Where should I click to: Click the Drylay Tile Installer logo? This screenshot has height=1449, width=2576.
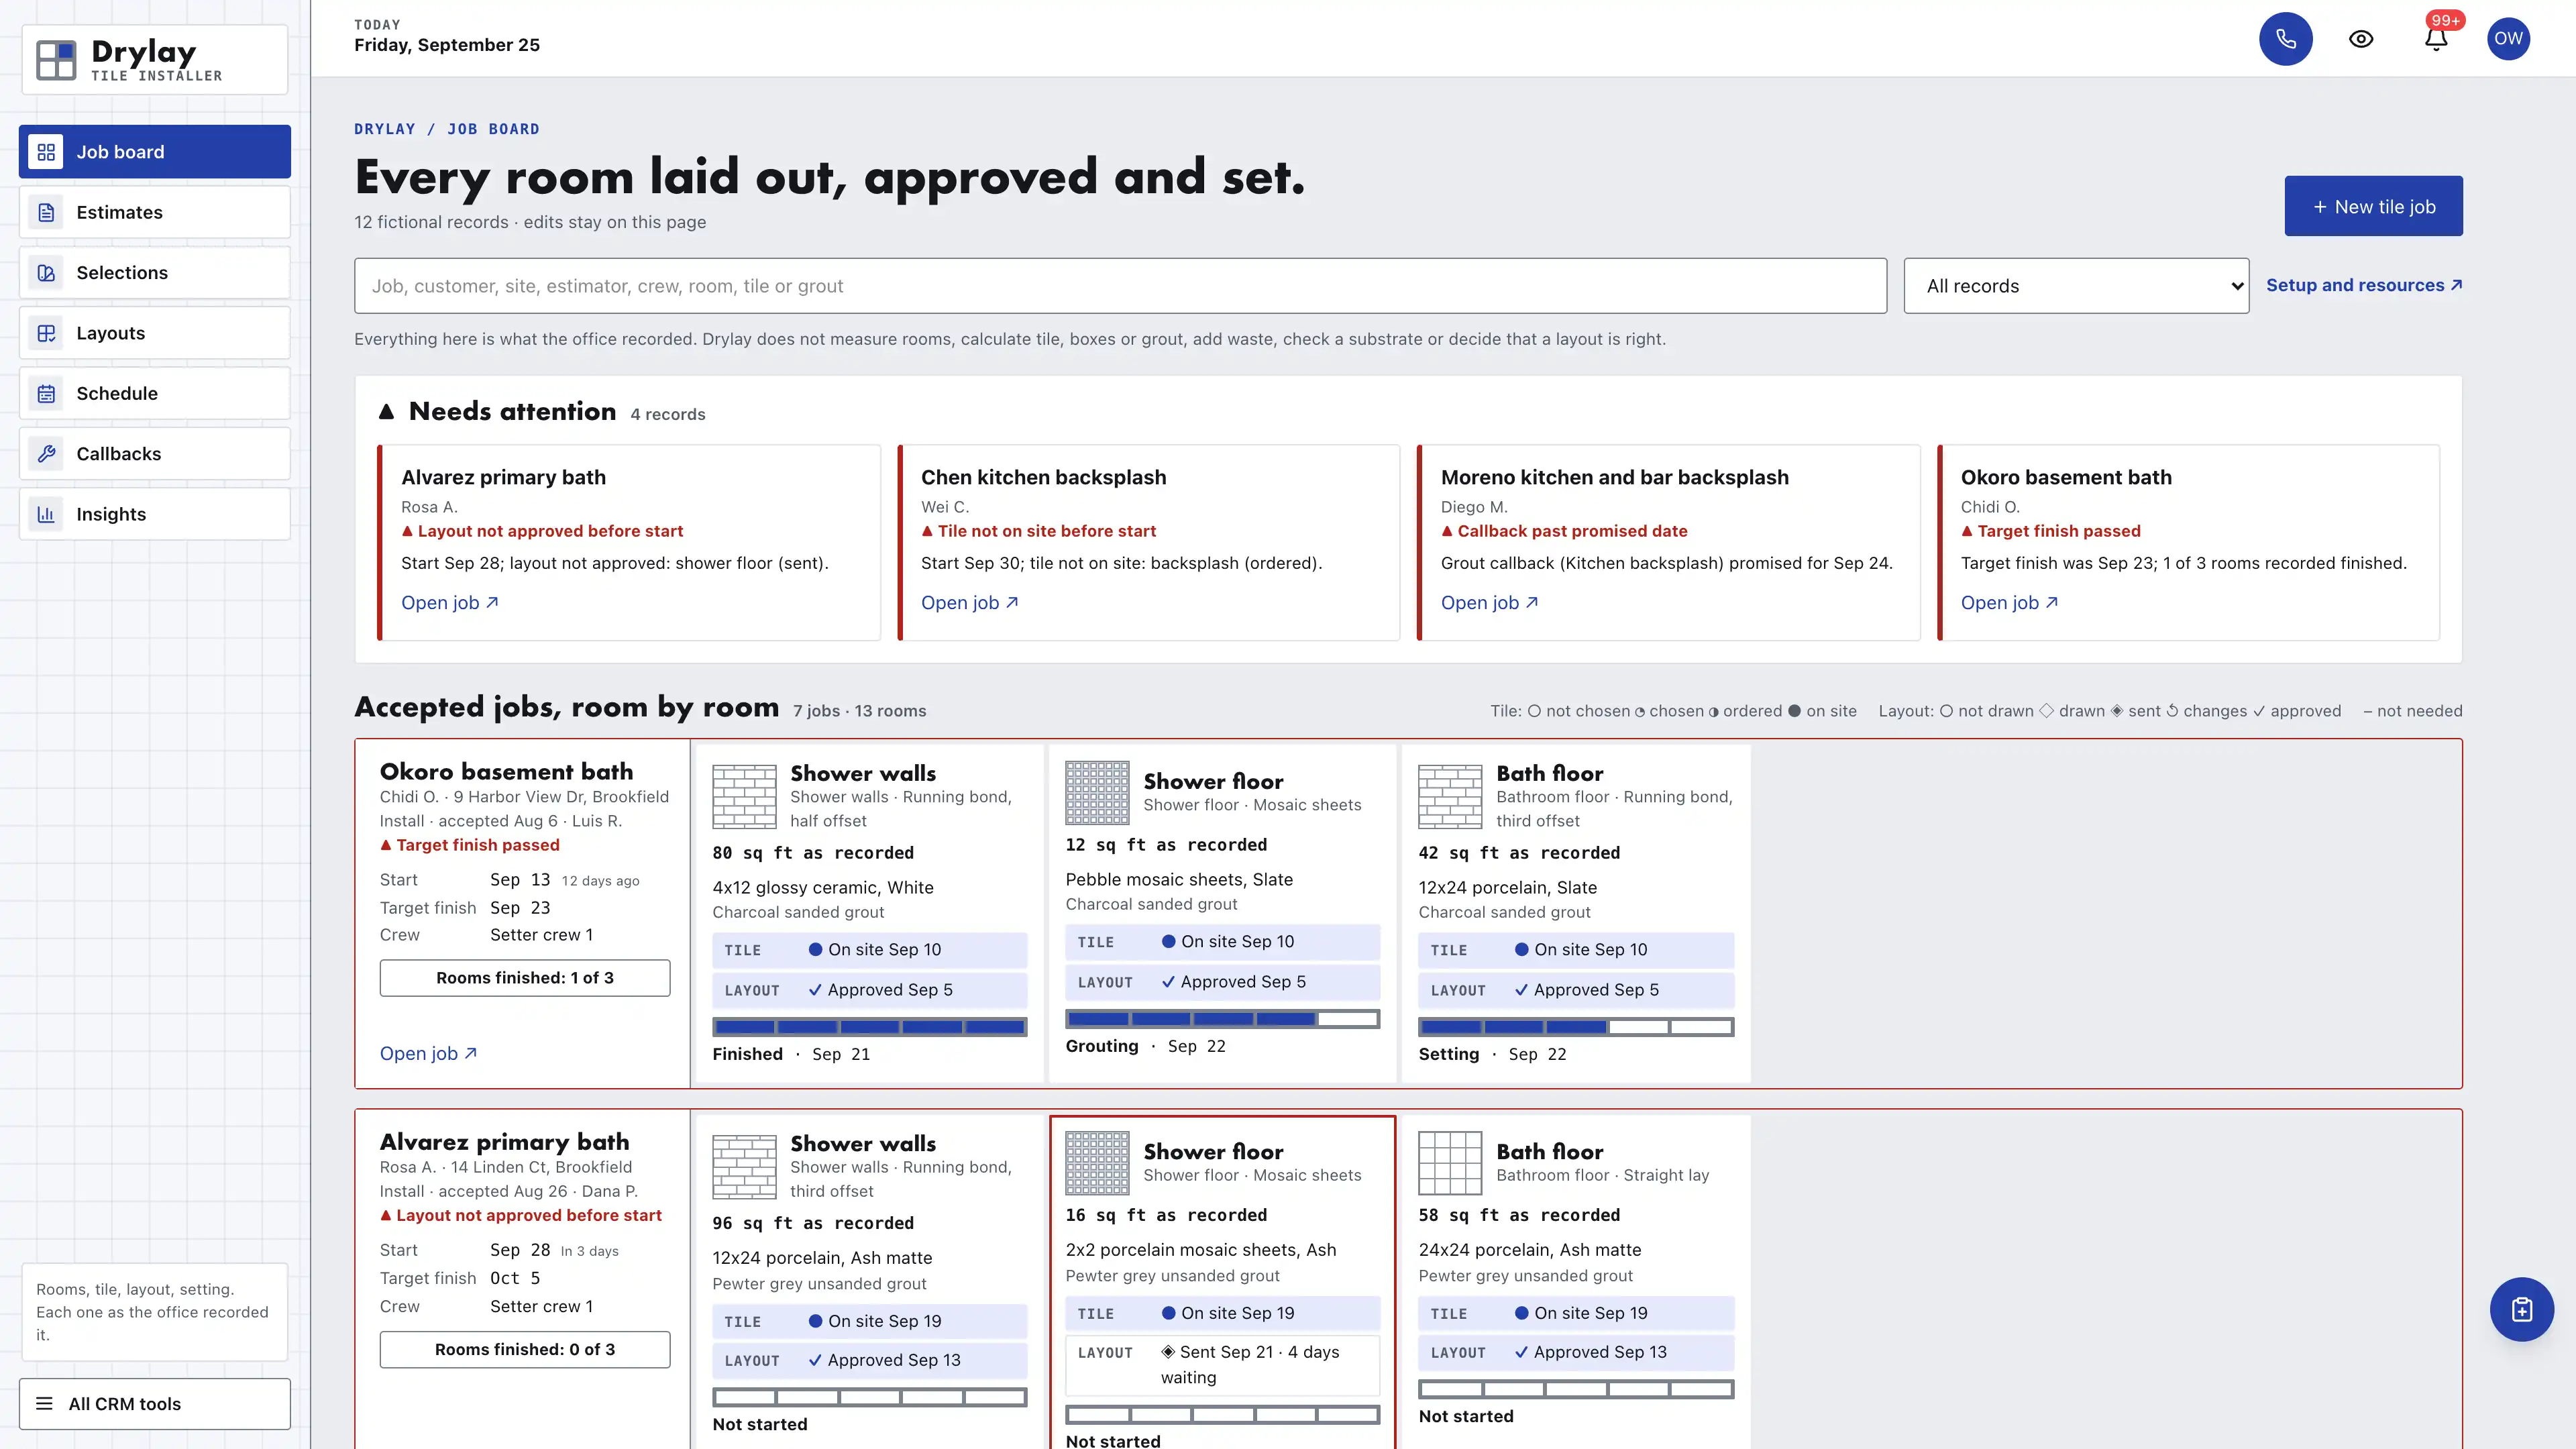[x=154, y=60]
